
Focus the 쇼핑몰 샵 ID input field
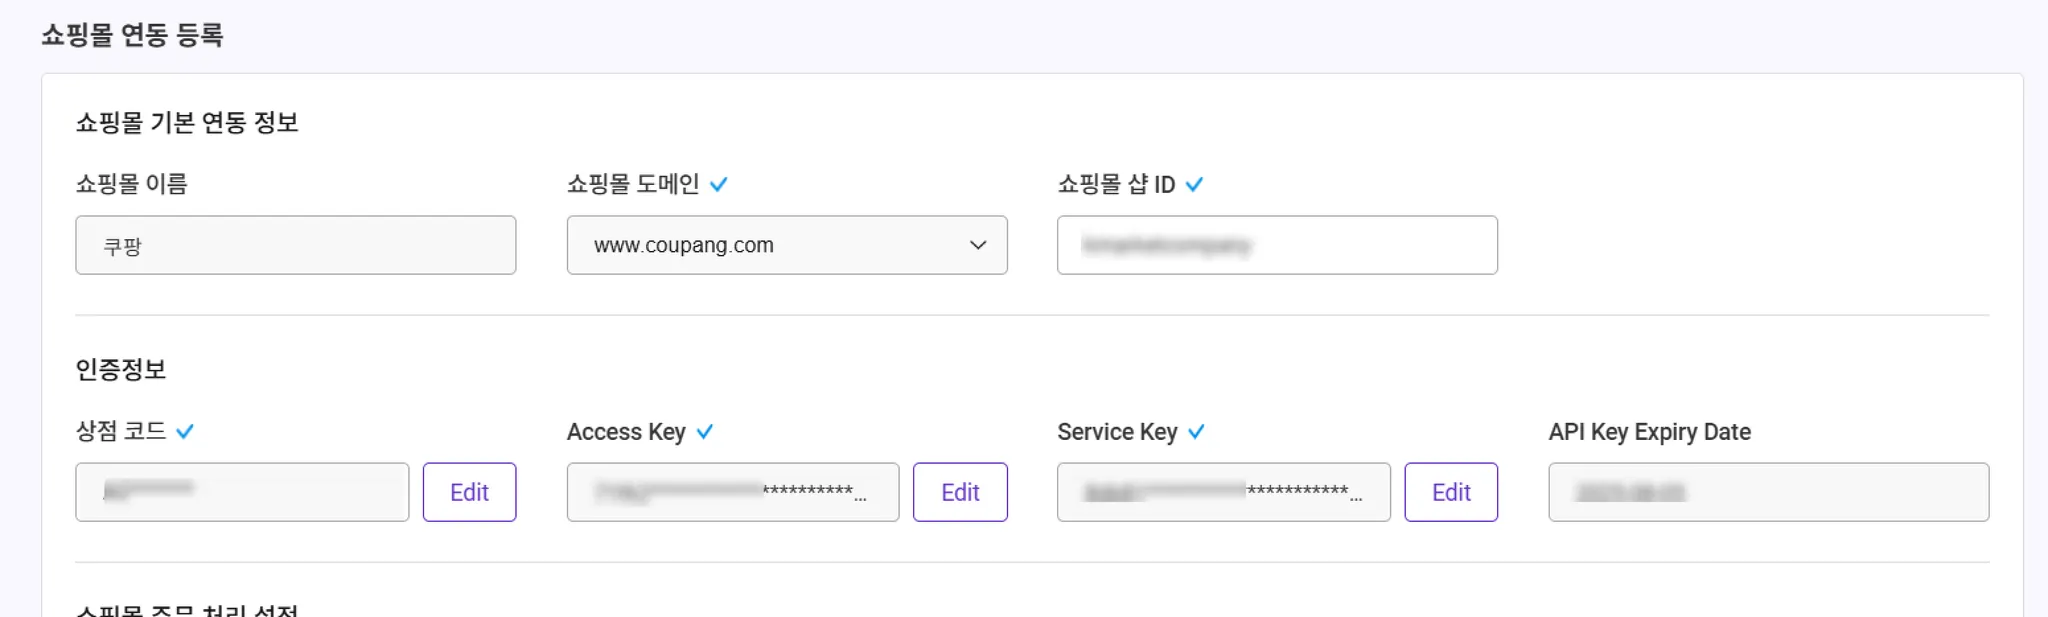[1276, 245]
